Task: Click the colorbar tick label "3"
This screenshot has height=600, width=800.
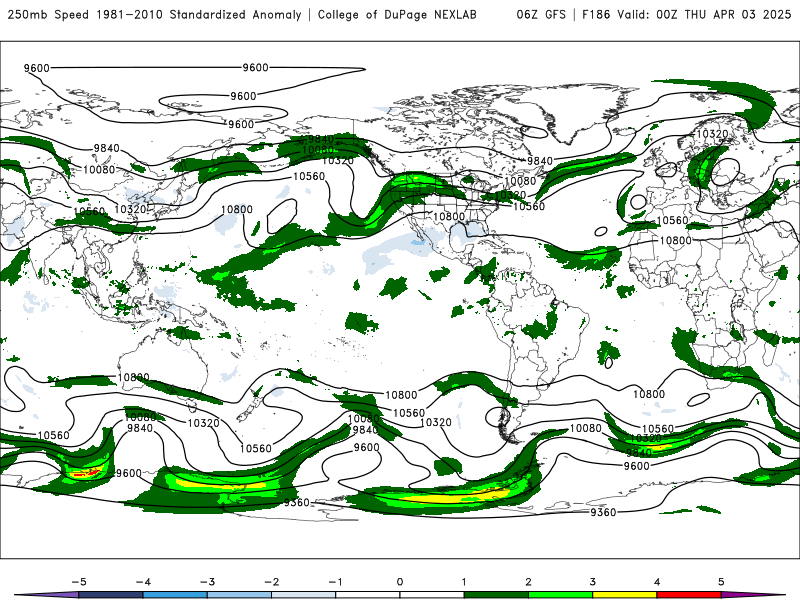Action: coord(592,582)
